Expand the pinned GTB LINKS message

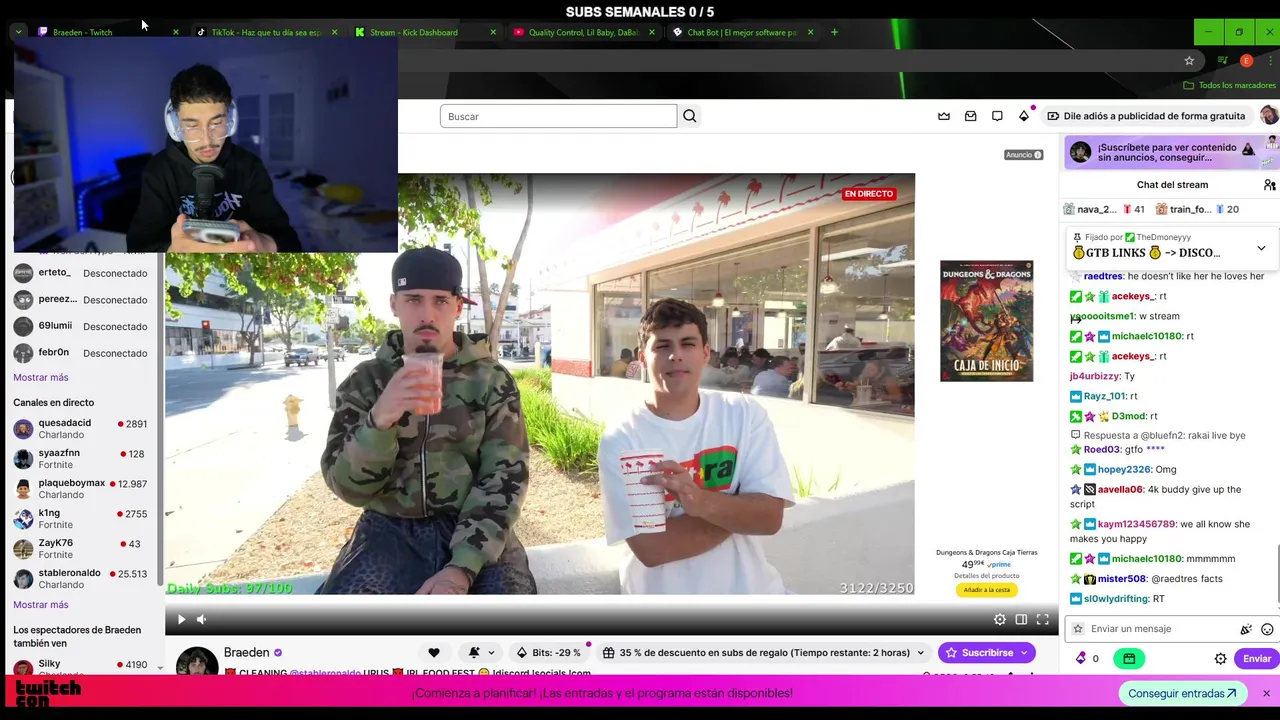pyautogui.click(x=1261, y=248)
